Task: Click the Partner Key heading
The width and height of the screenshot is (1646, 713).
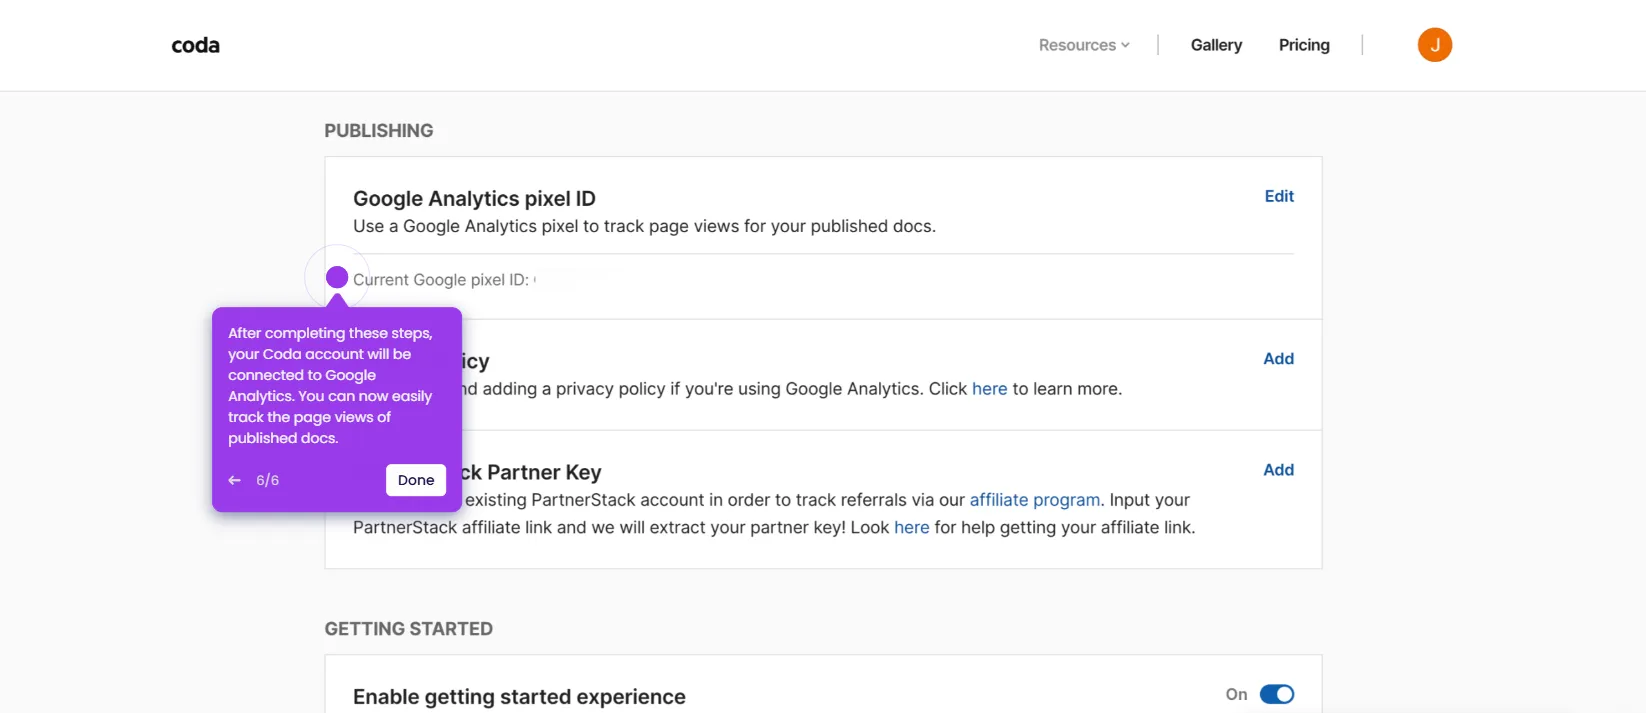Action: point(532,472)
